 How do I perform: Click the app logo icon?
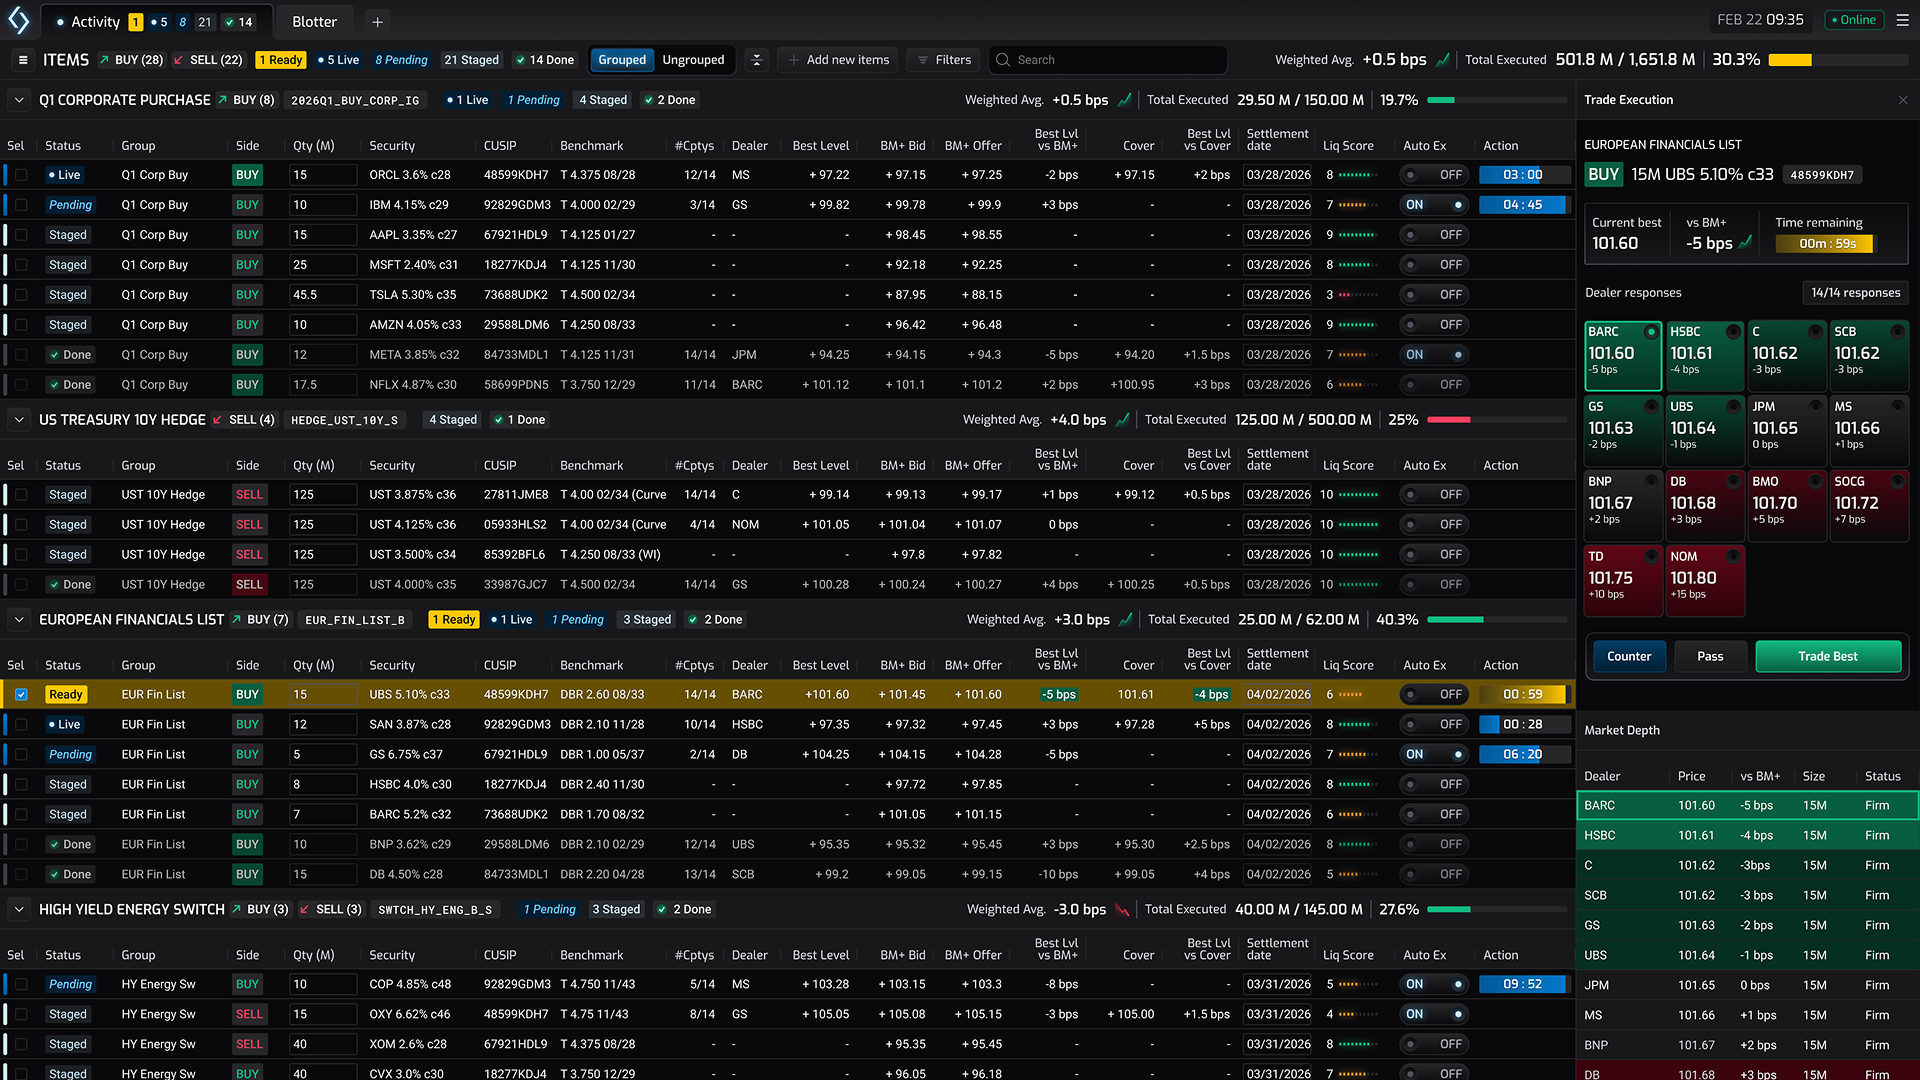pyautogui.click(x=19, y=20)
